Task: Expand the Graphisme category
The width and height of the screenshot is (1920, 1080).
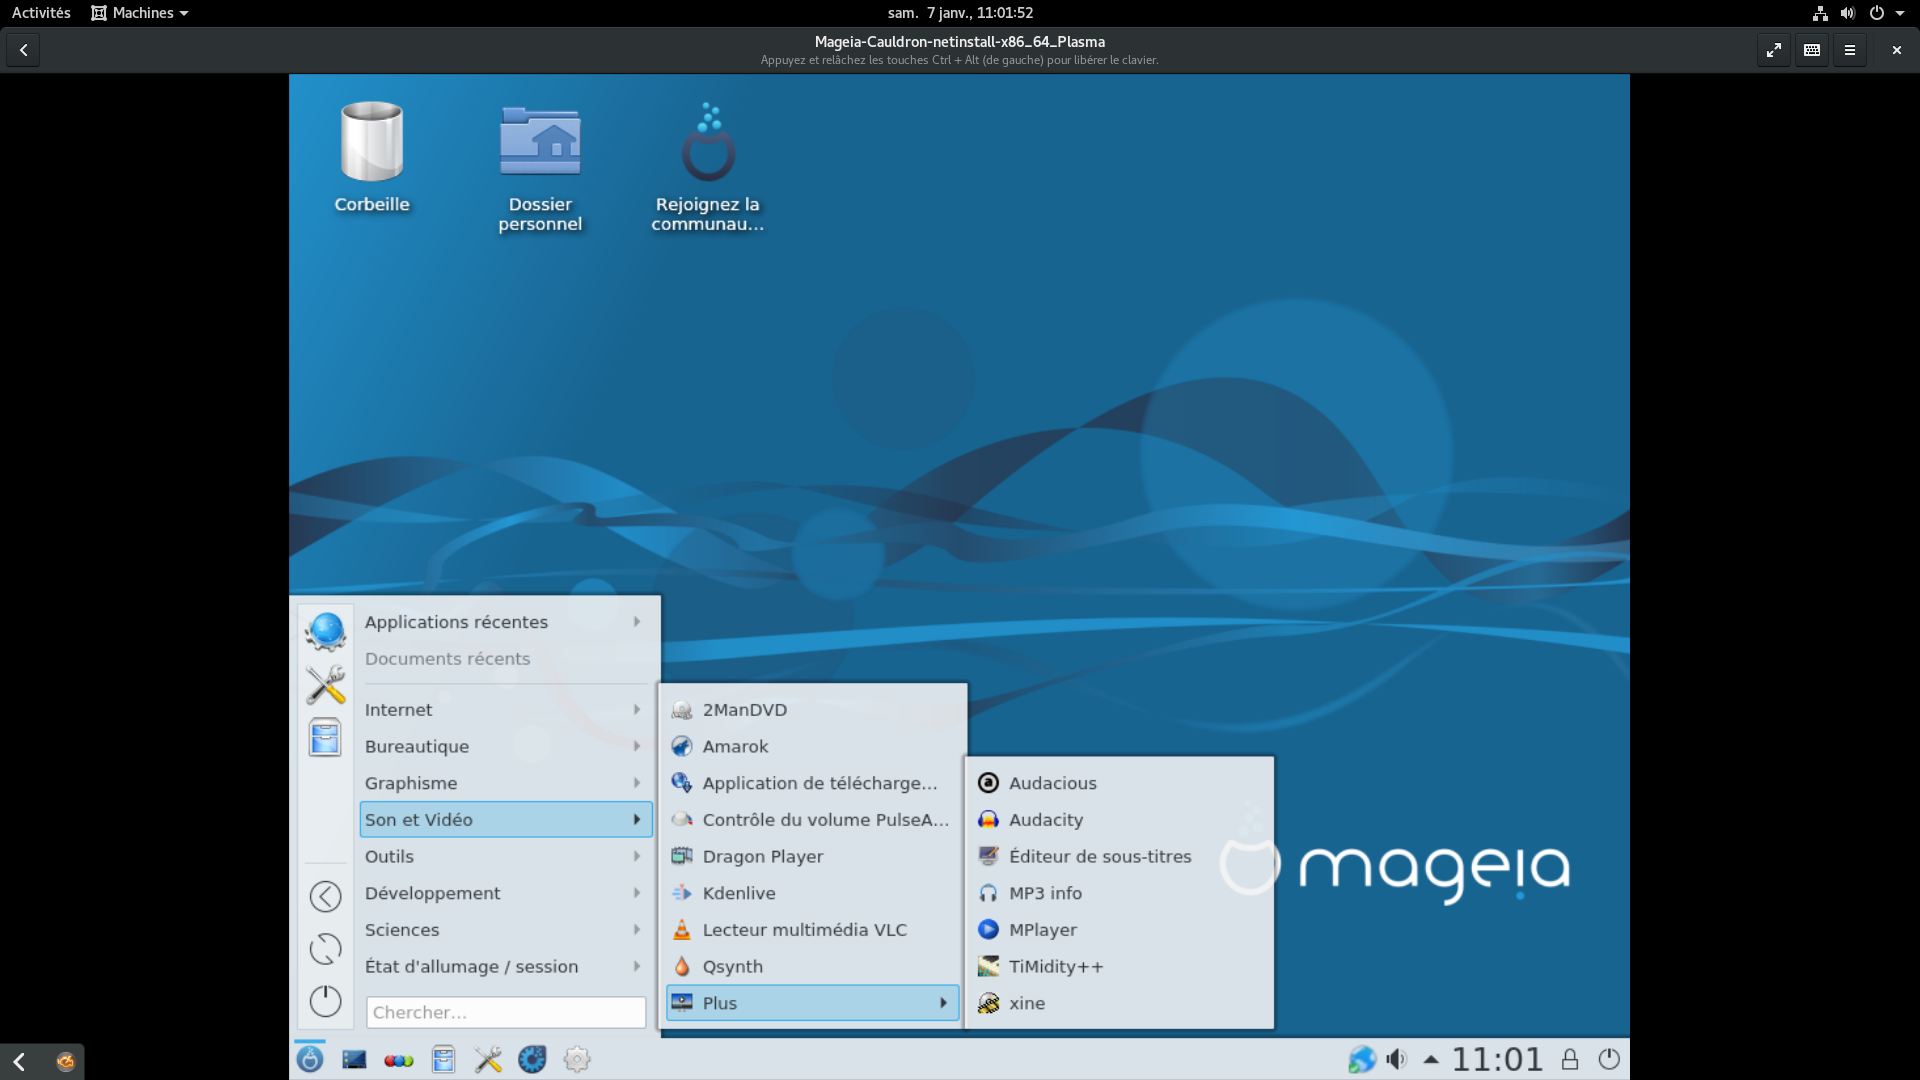Action: [505, 783]
